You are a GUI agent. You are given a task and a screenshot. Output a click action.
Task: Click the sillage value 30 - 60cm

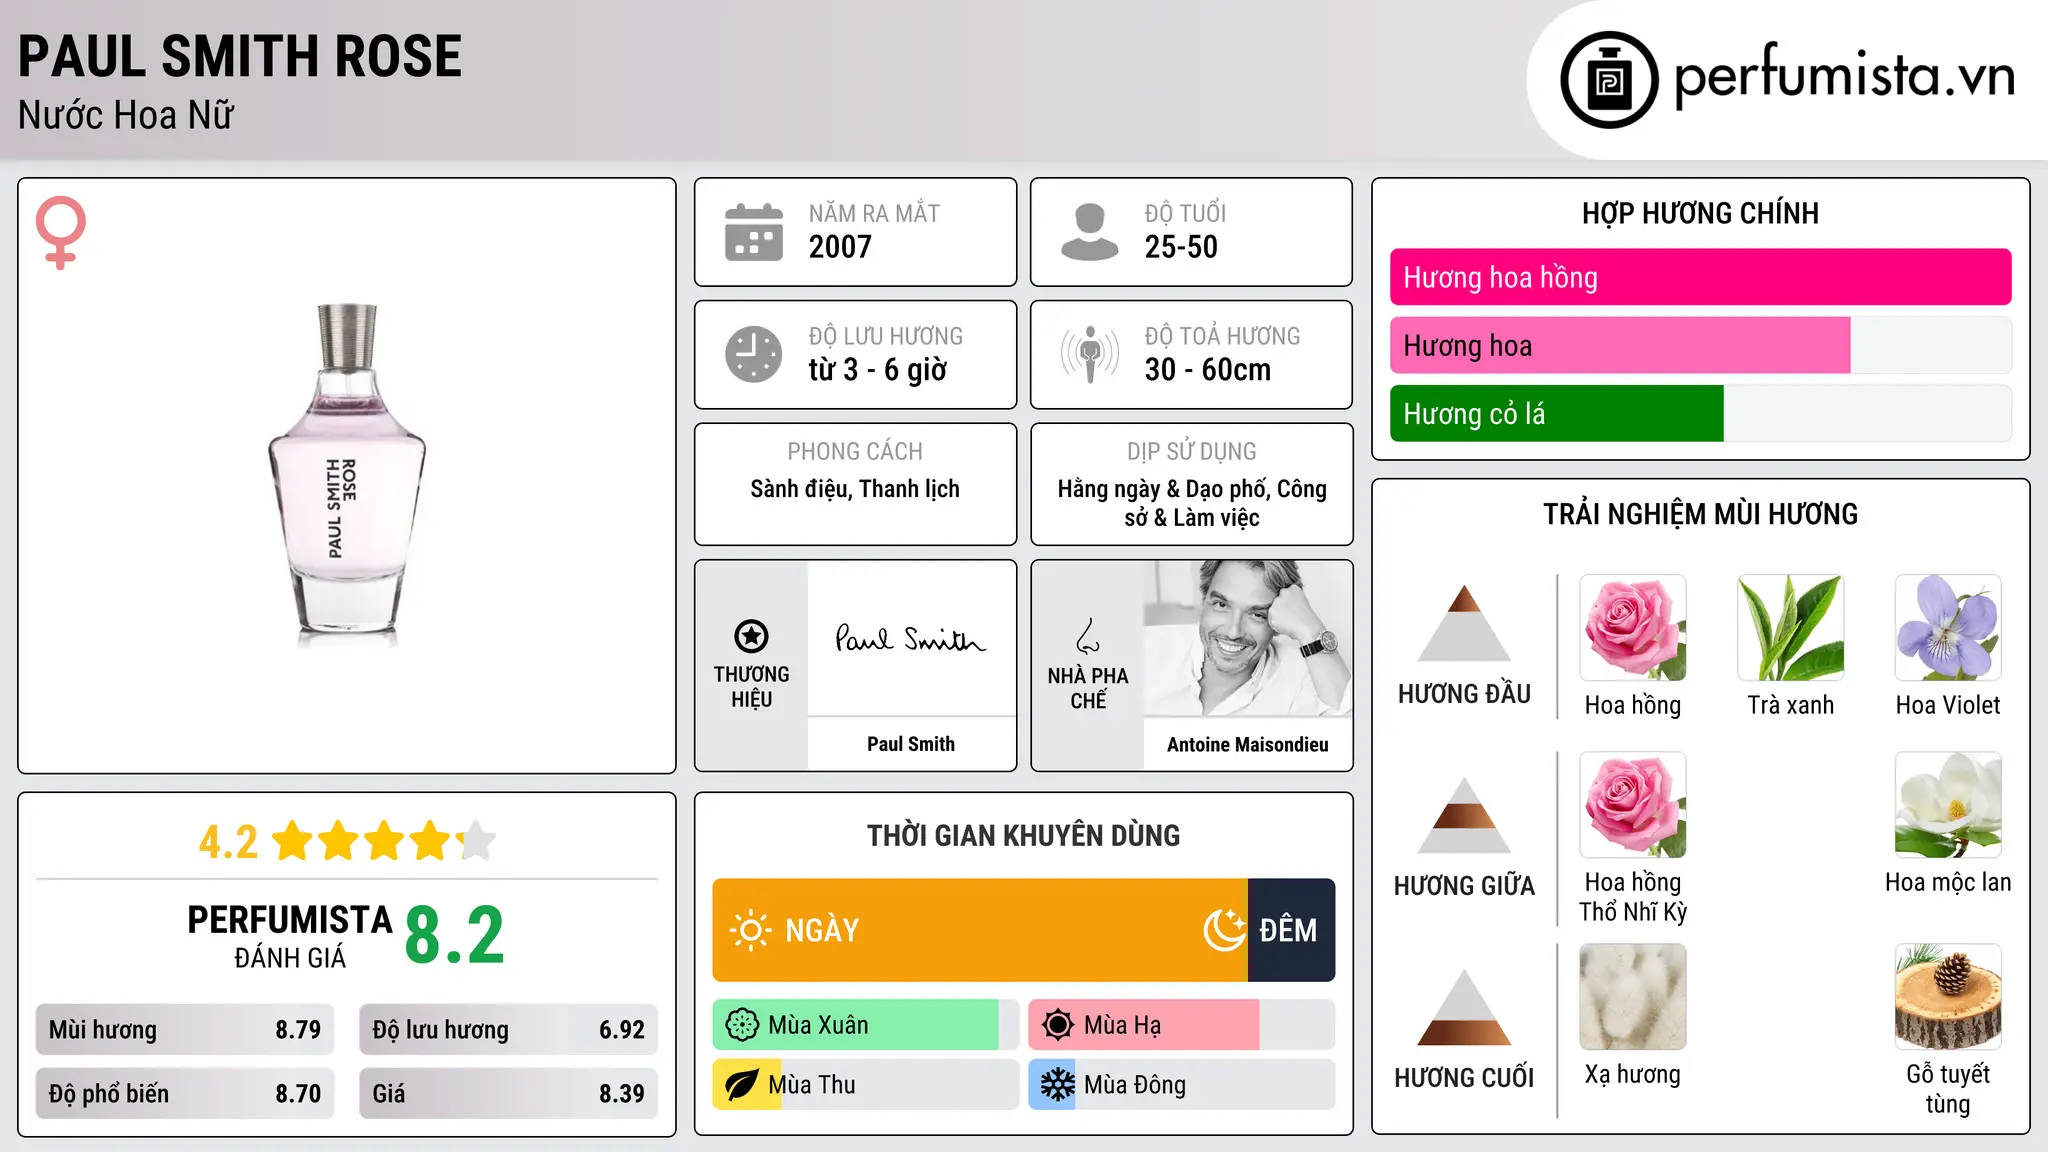pyautogui.click(x=1208, y=370)
